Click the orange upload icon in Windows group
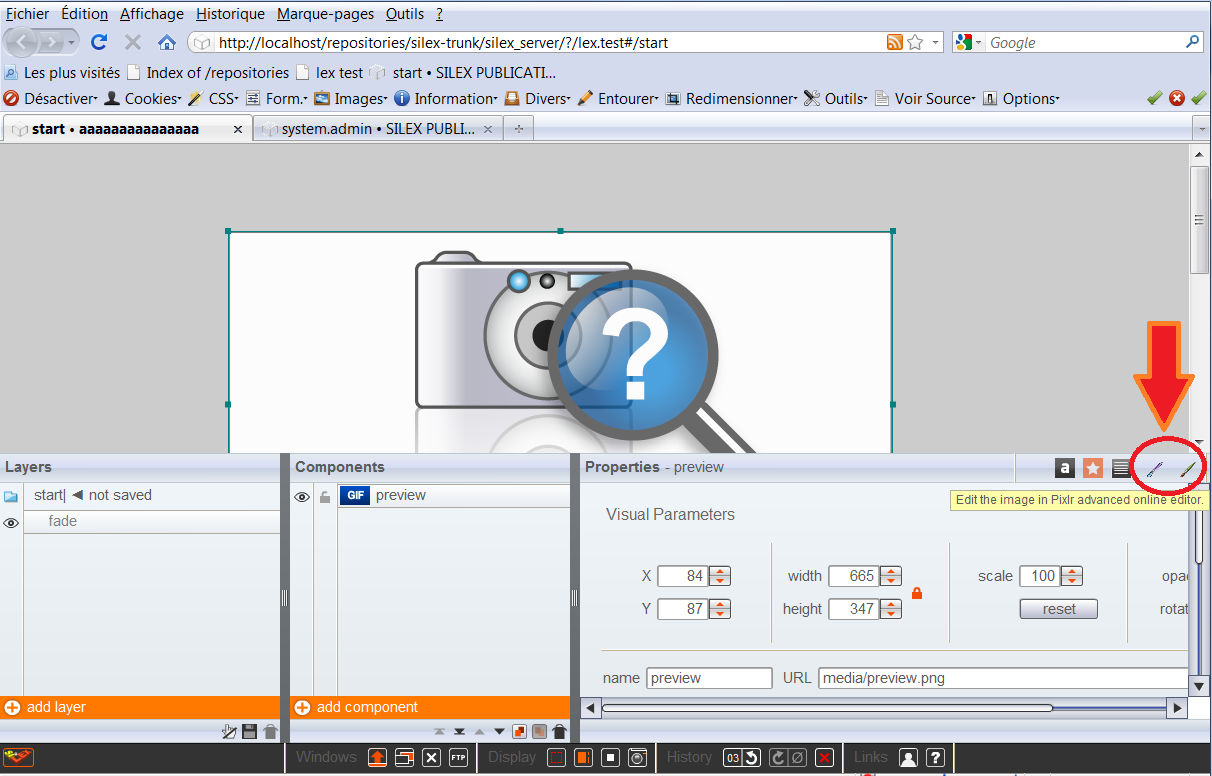This screenshot has height=776, width=1212. (x=377, y=757)
